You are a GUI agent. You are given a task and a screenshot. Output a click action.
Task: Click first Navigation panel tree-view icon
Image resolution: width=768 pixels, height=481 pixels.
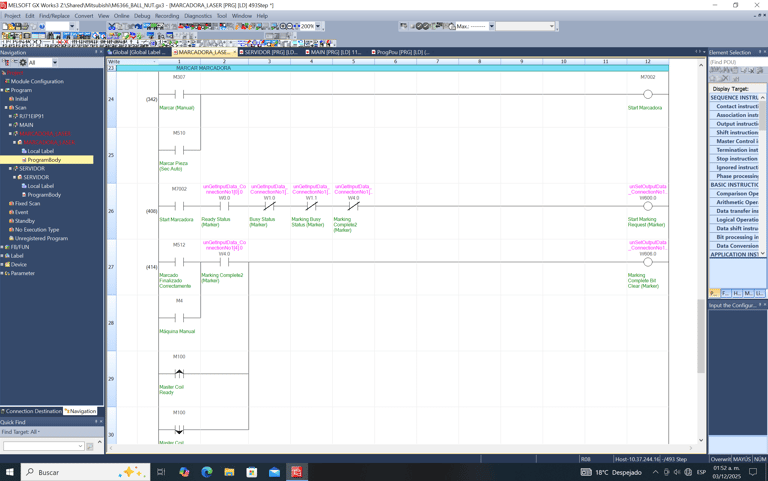7,63
